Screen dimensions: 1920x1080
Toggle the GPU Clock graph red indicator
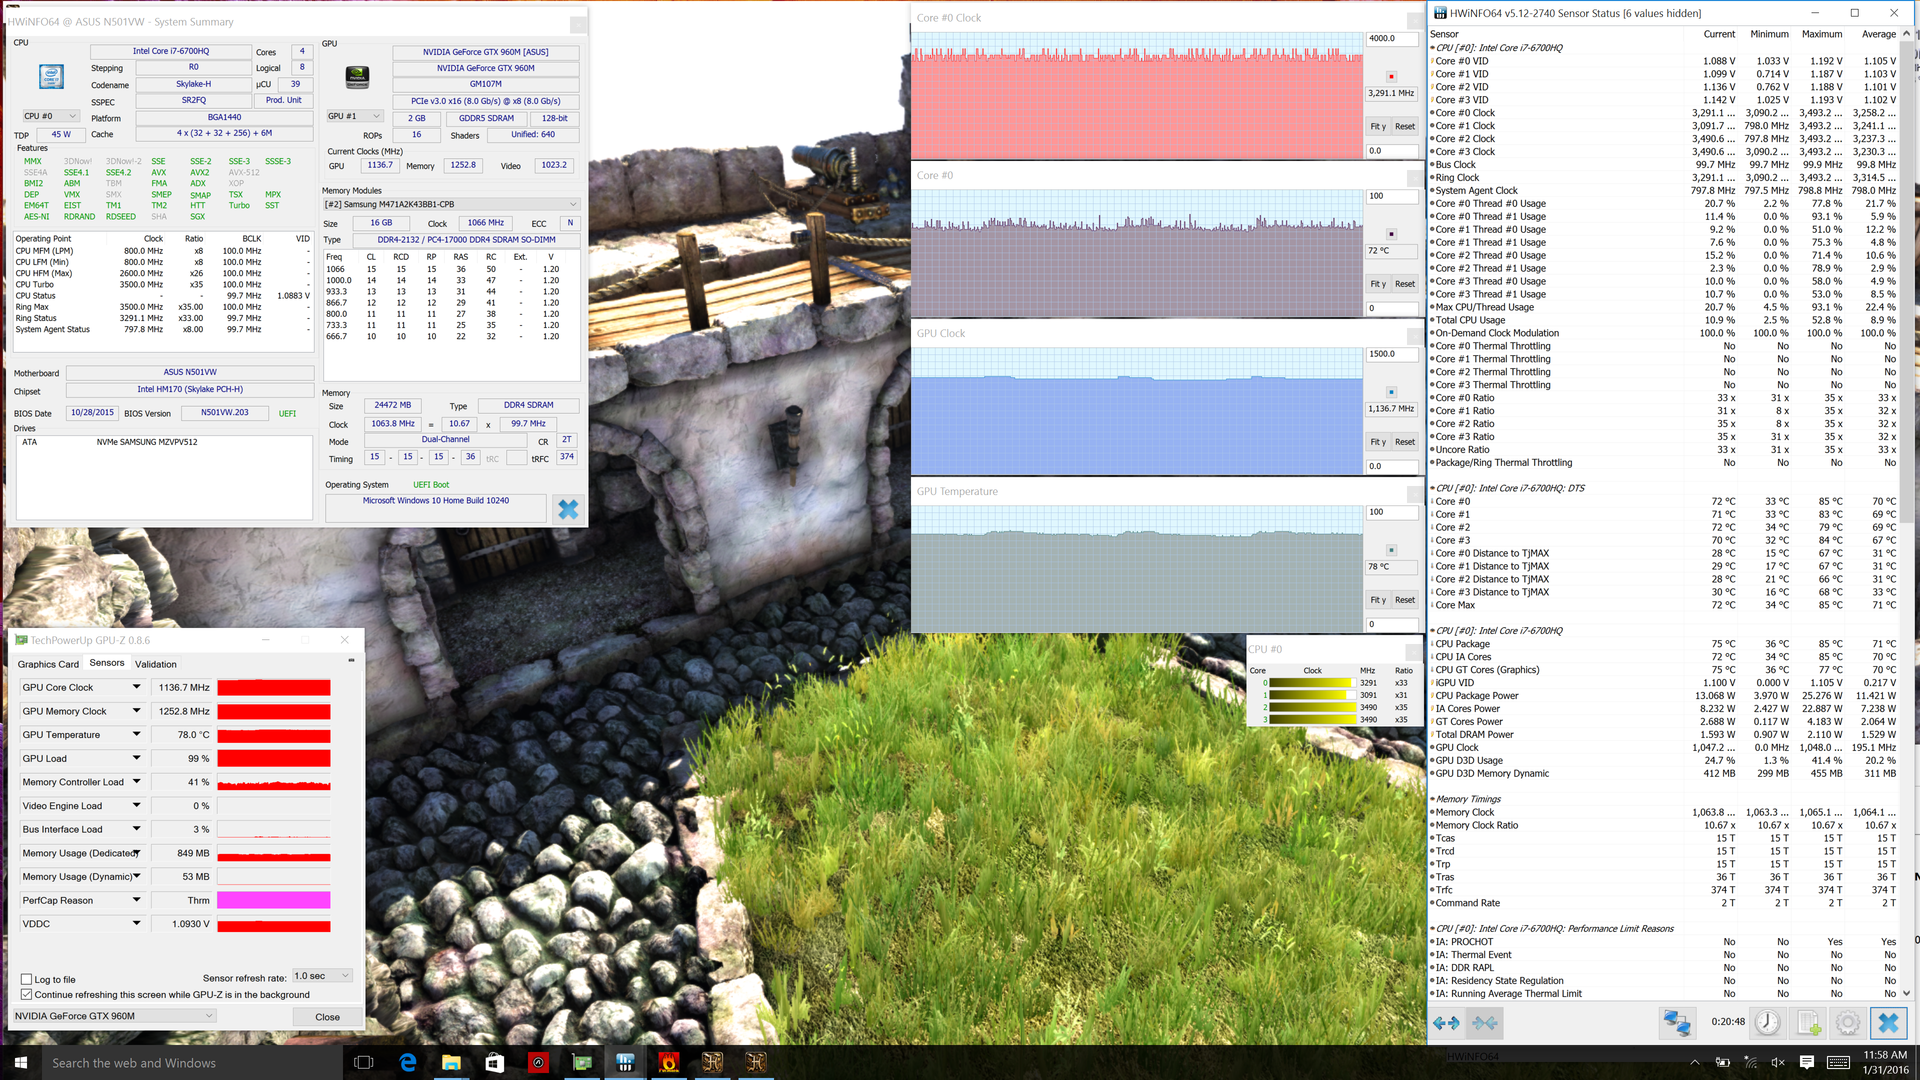point(1391,392)
